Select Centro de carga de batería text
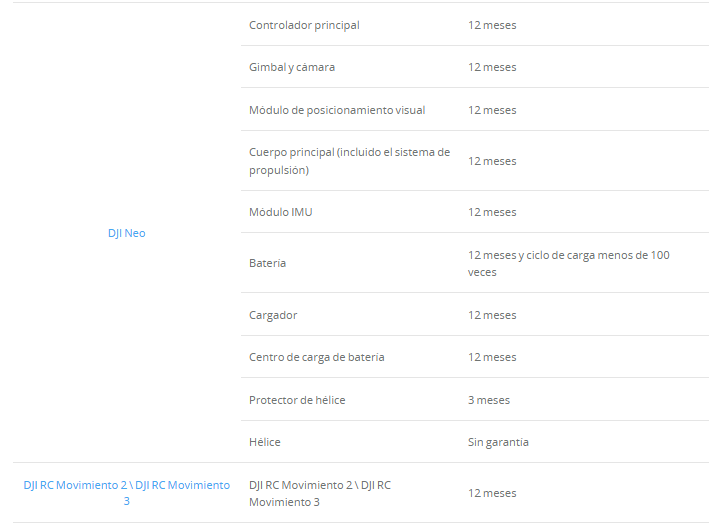The image size is (718, 524). tap(316, 357)
